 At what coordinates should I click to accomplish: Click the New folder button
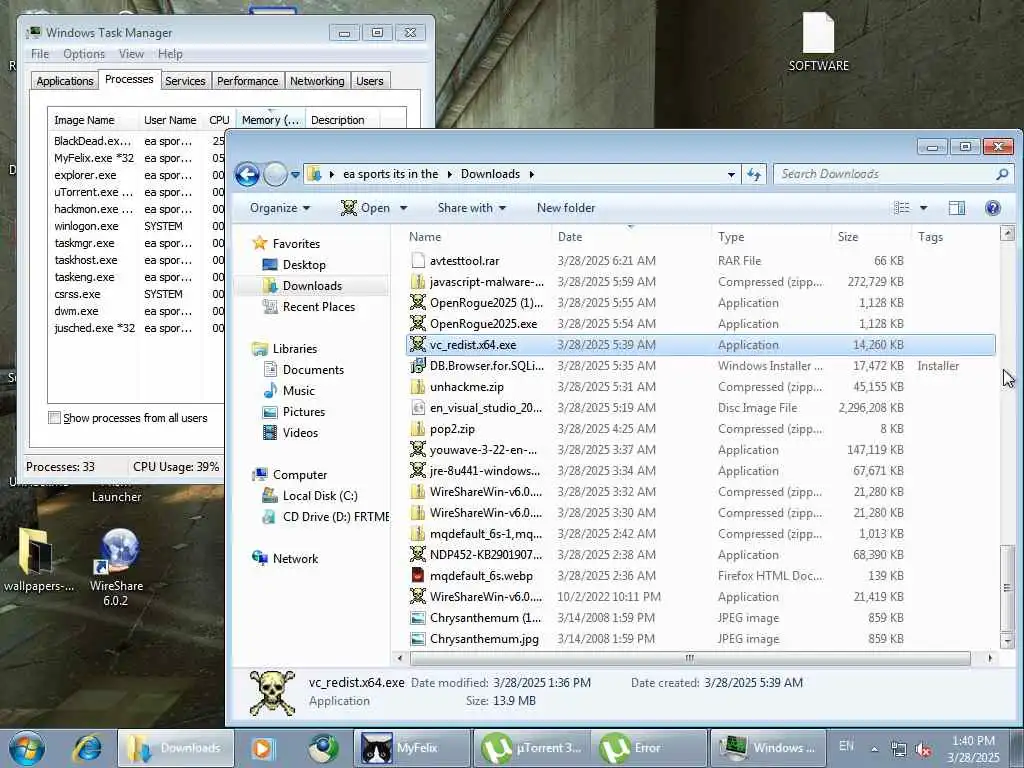566,208
